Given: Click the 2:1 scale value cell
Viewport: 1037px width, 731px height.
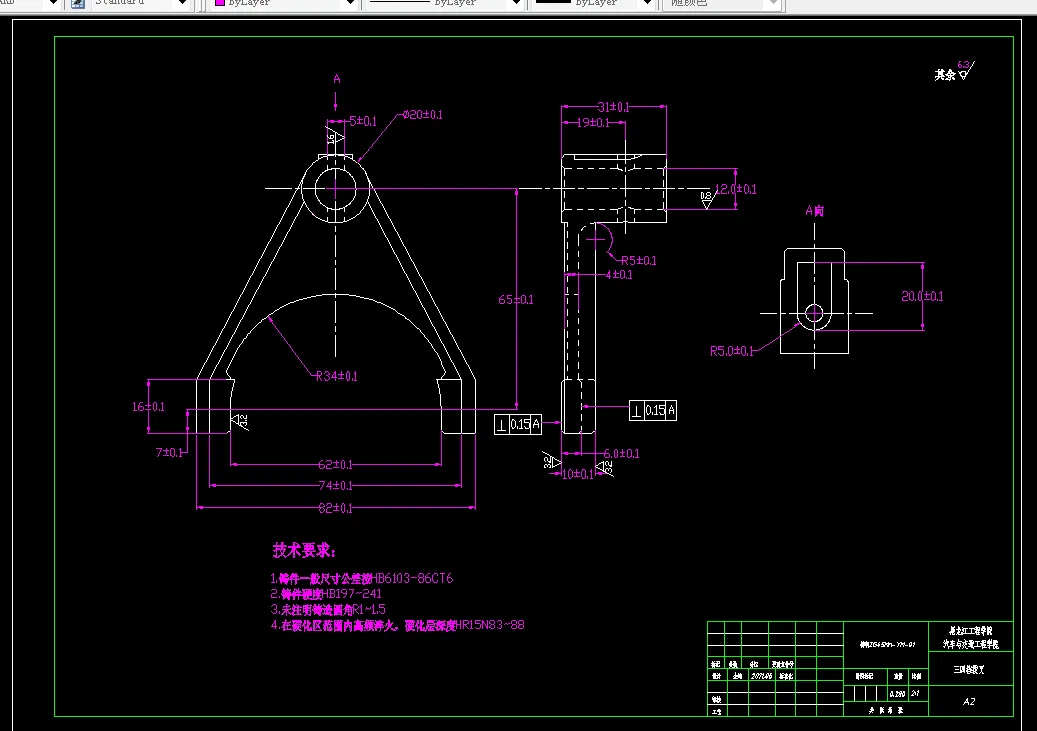Looking at the screenshot, I should [917, 694].
